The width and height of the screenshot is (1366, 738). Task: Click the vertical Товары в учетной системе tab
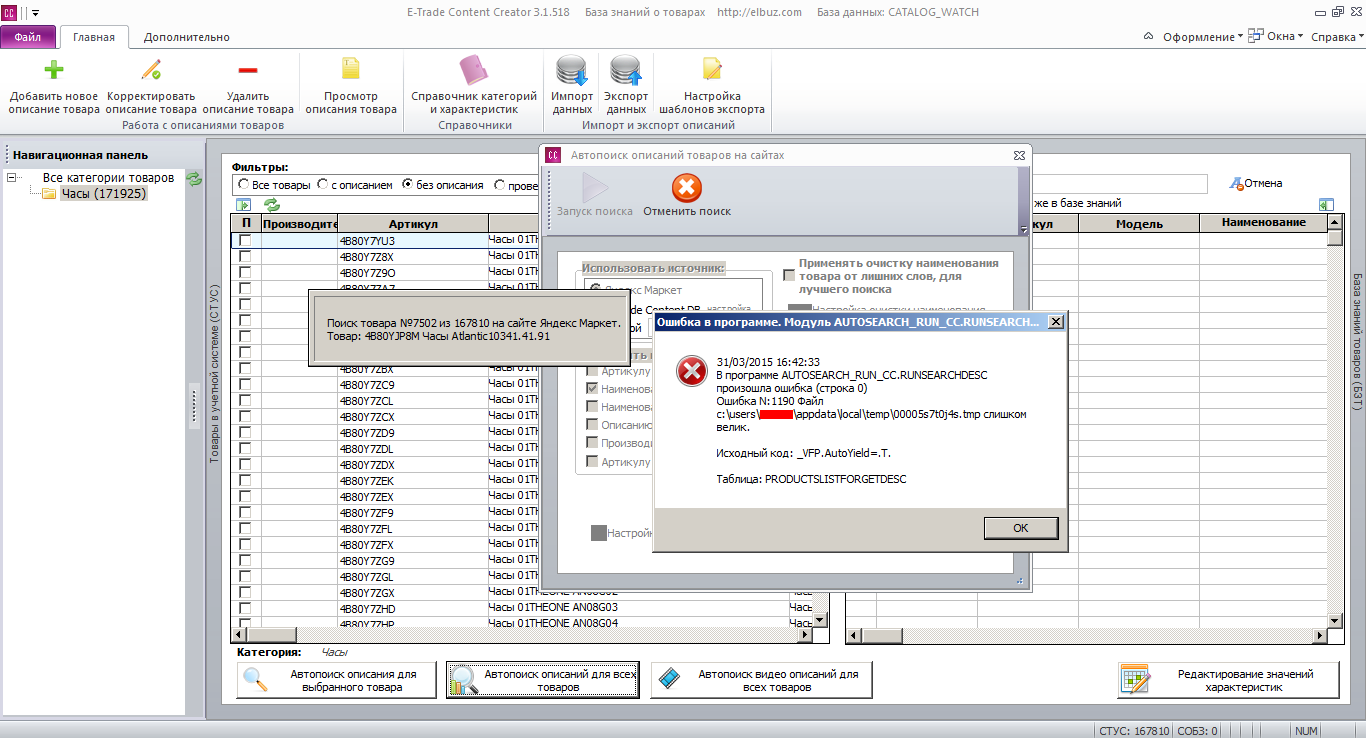tap(214, 373)
